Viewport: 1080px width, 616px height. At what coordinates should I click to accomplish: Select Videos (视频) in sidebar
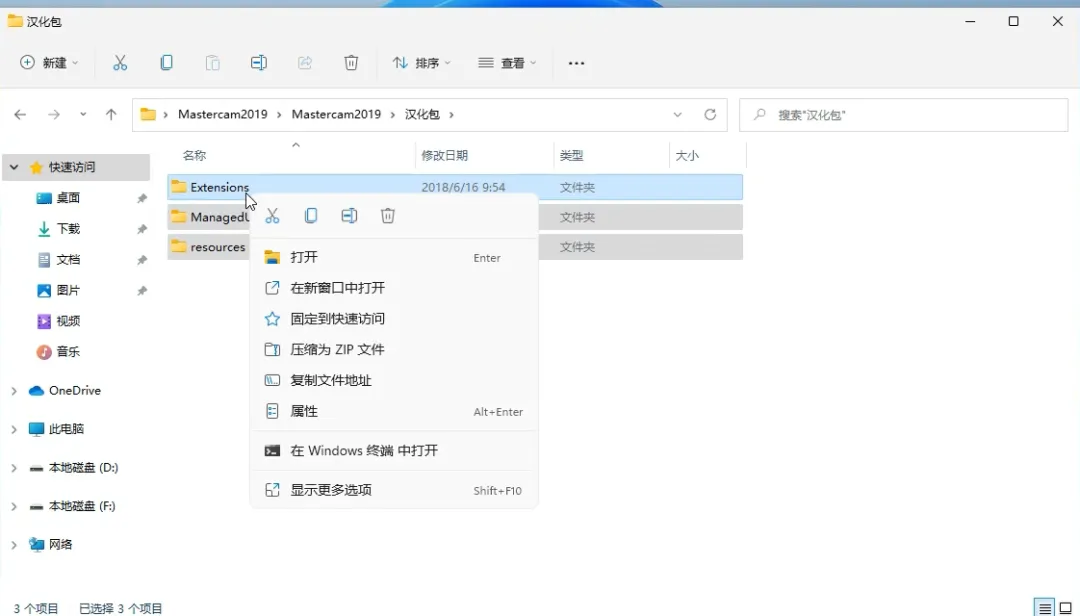(68, 321)
